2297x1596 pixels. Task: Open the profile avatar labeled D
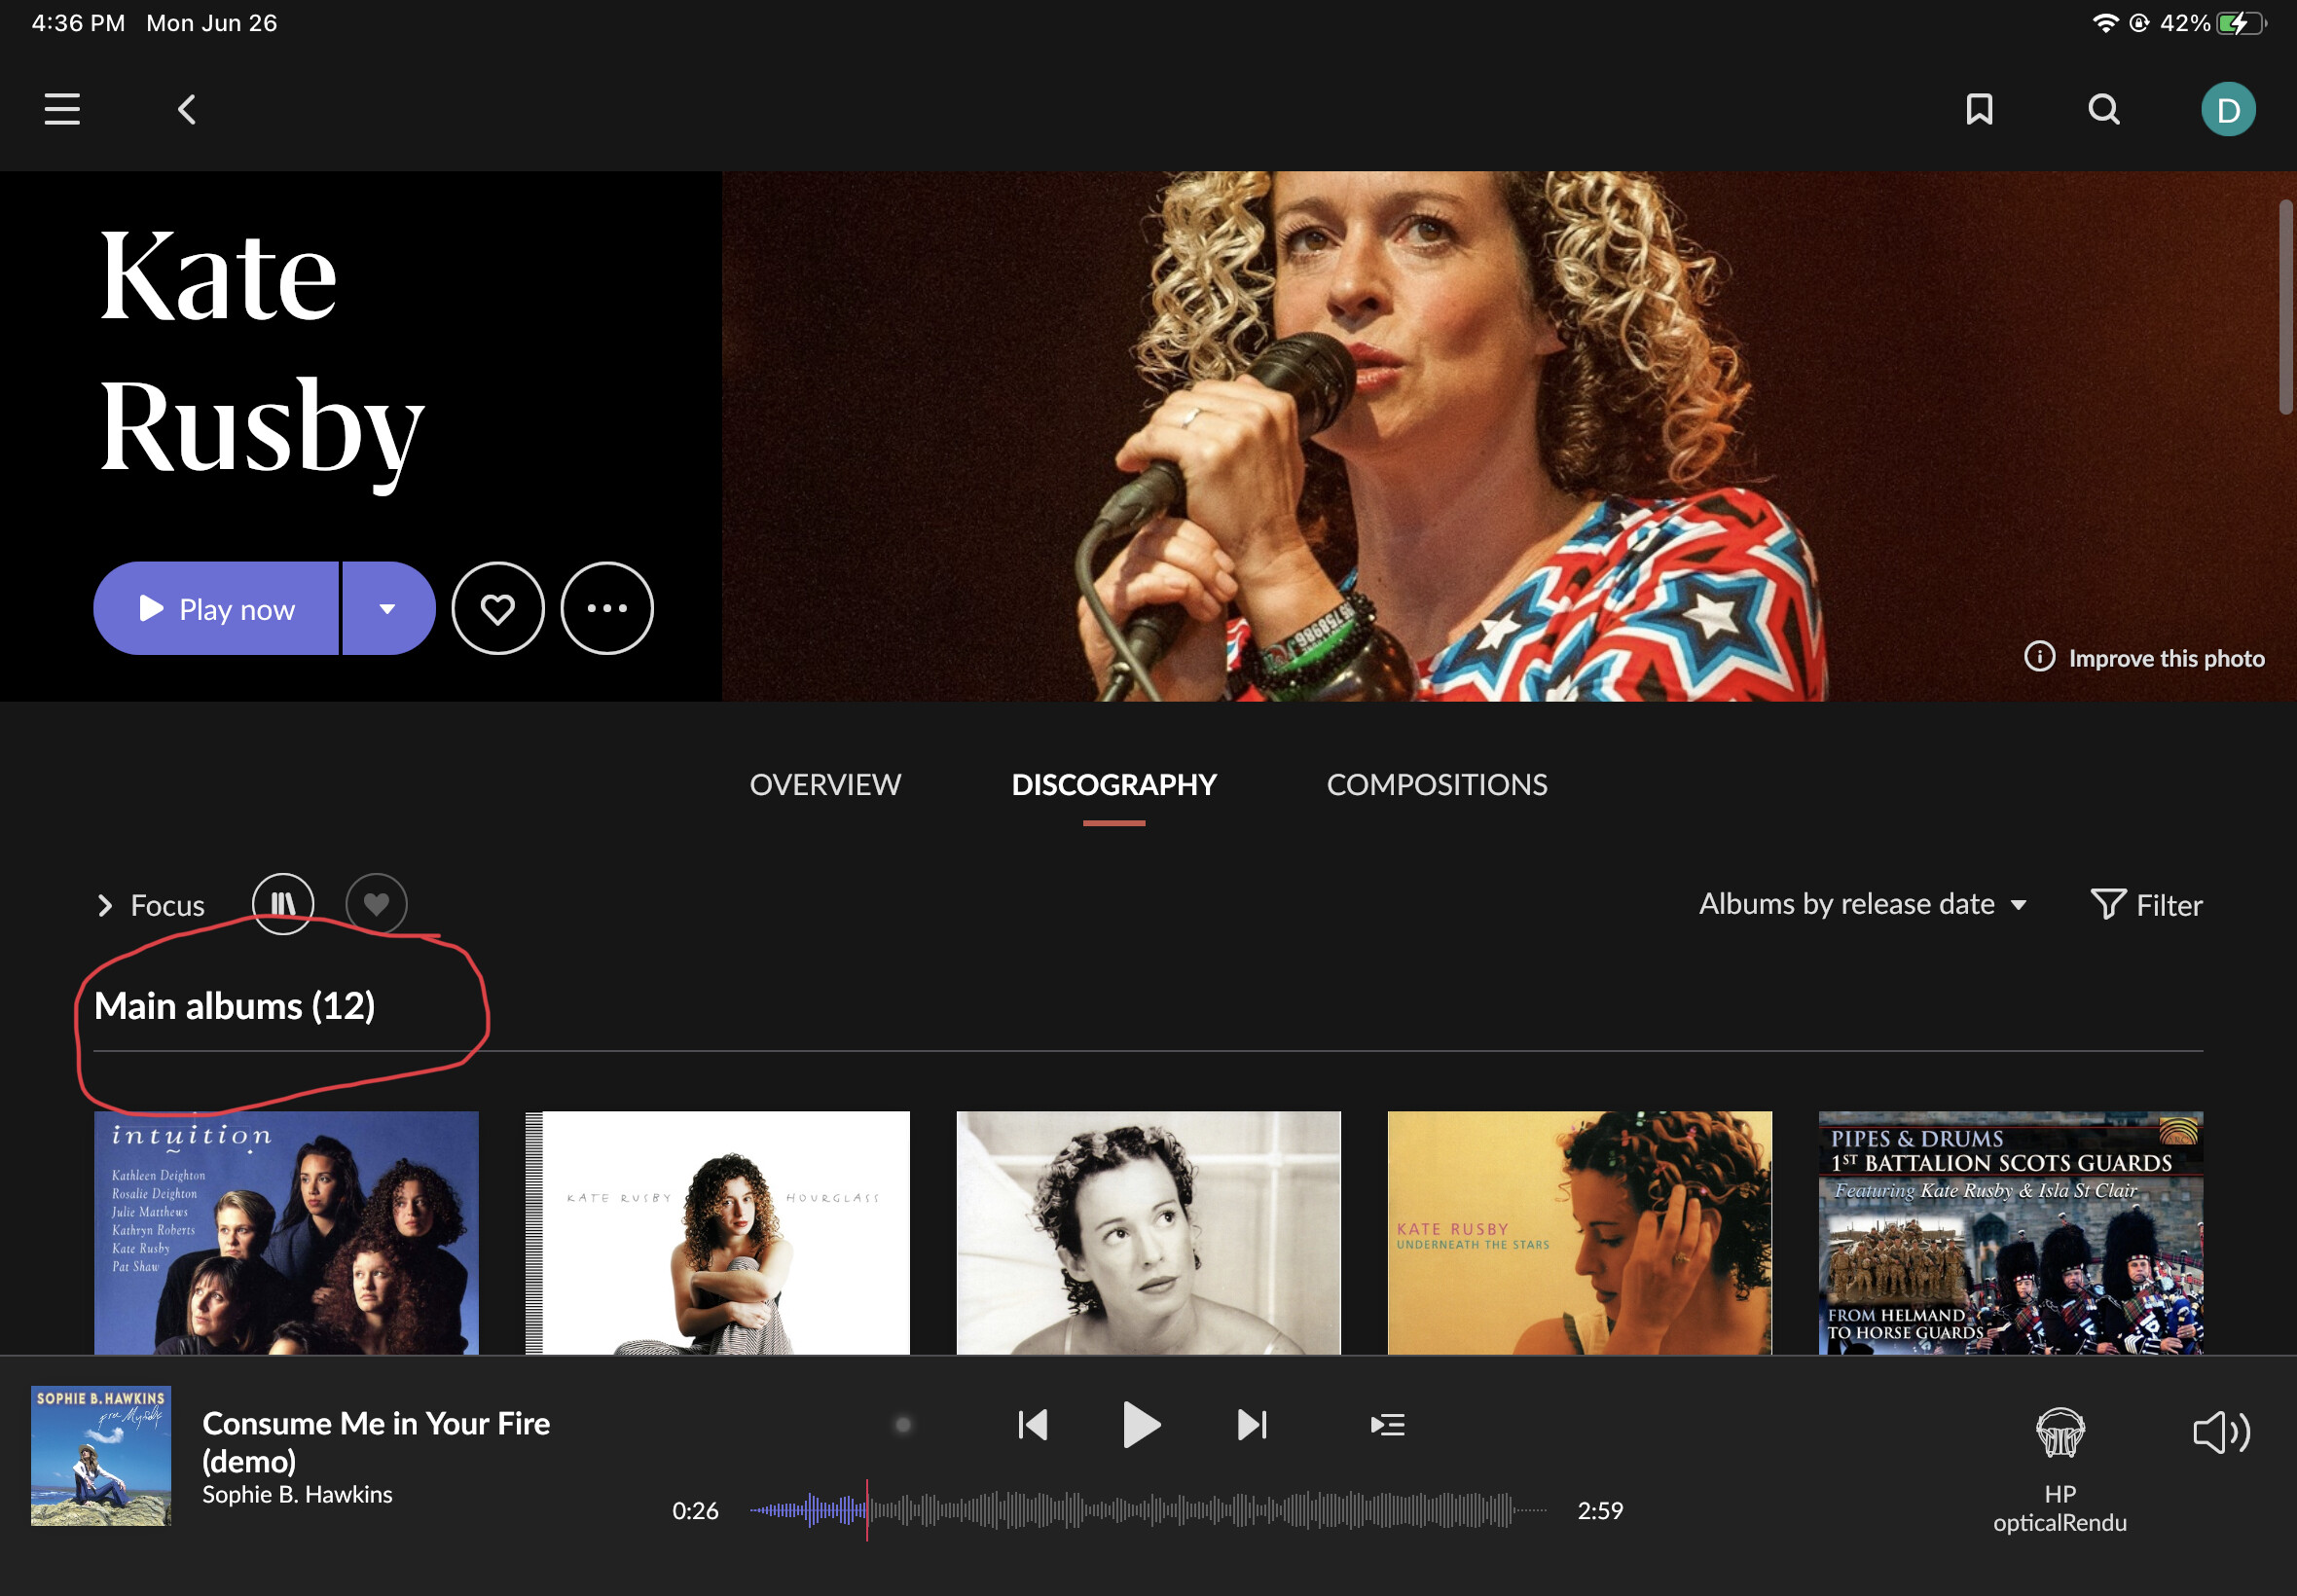[2228, 109]
